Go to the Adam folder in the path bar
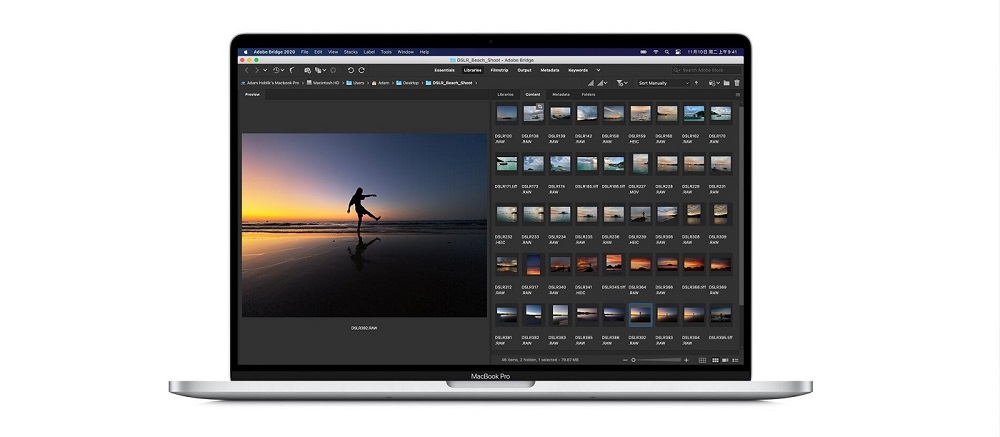Screen dimensions: 1000x437 click(x=381, y=83)
